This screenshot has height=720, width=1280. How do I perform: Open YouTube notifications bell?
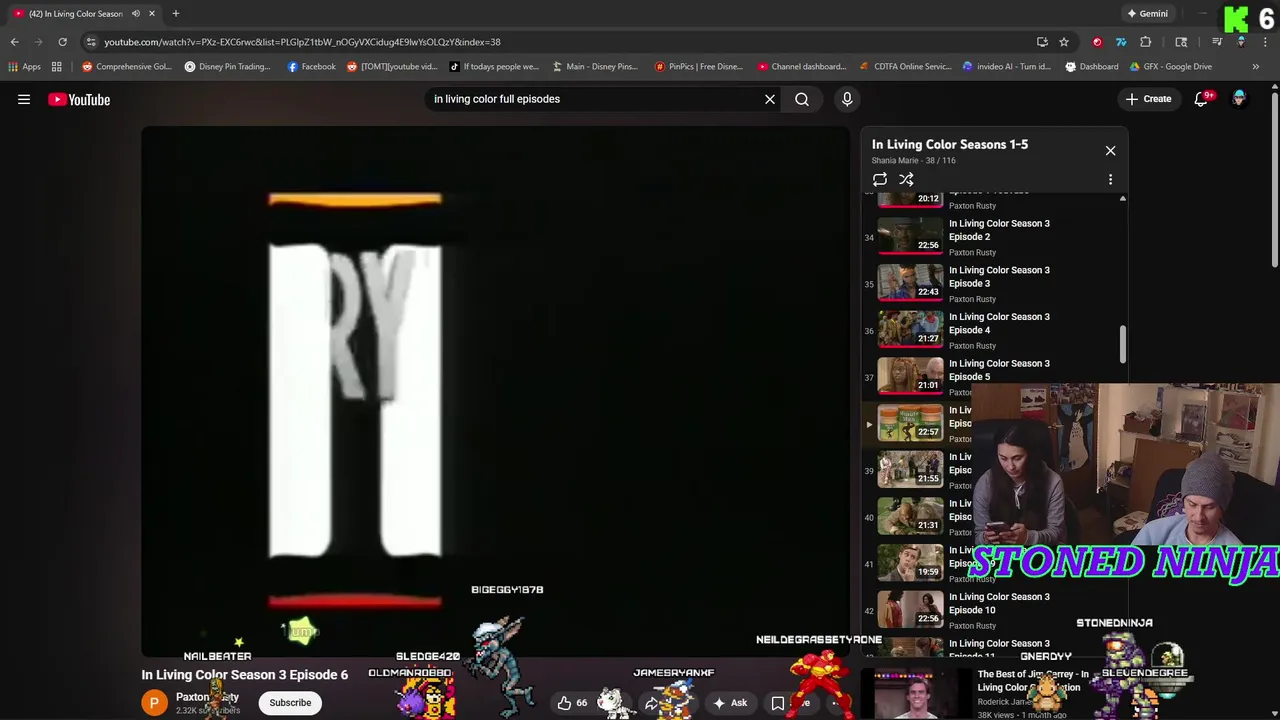click(x=1202, y=99)
